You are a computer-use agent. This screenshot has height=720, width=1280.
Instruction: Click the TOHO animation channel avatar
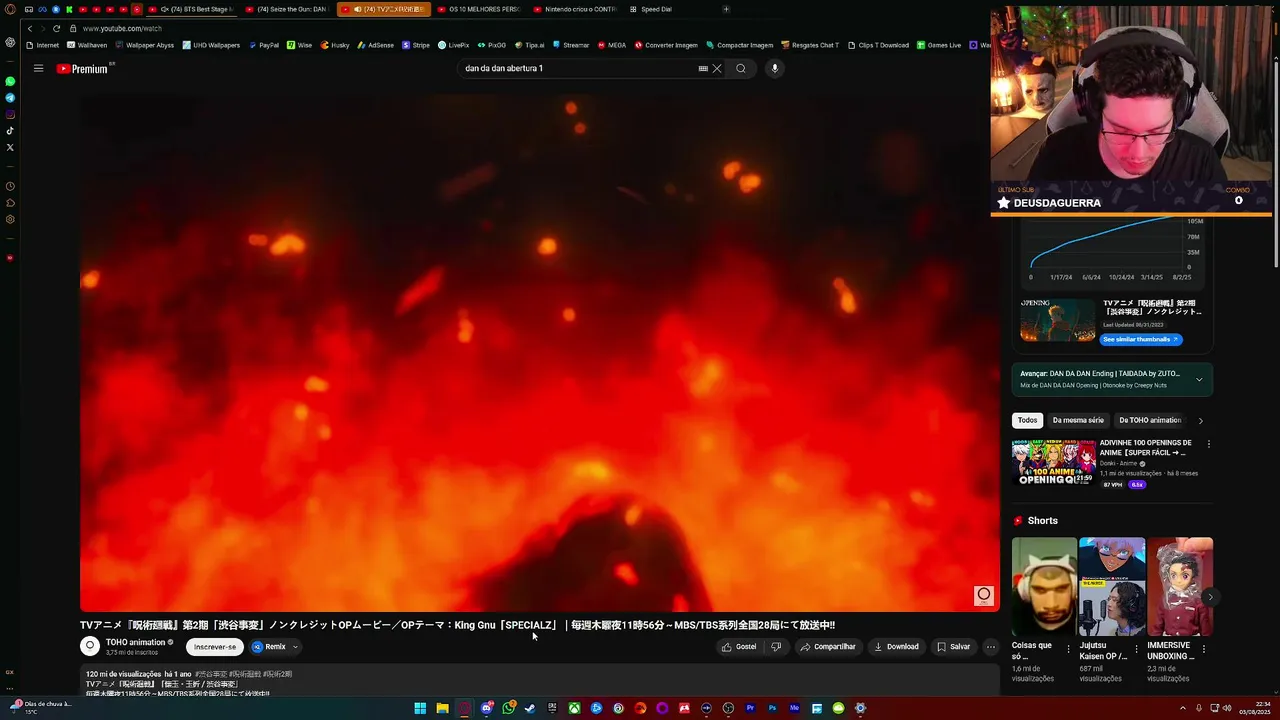pyautogui.click(x=90, y=646)
